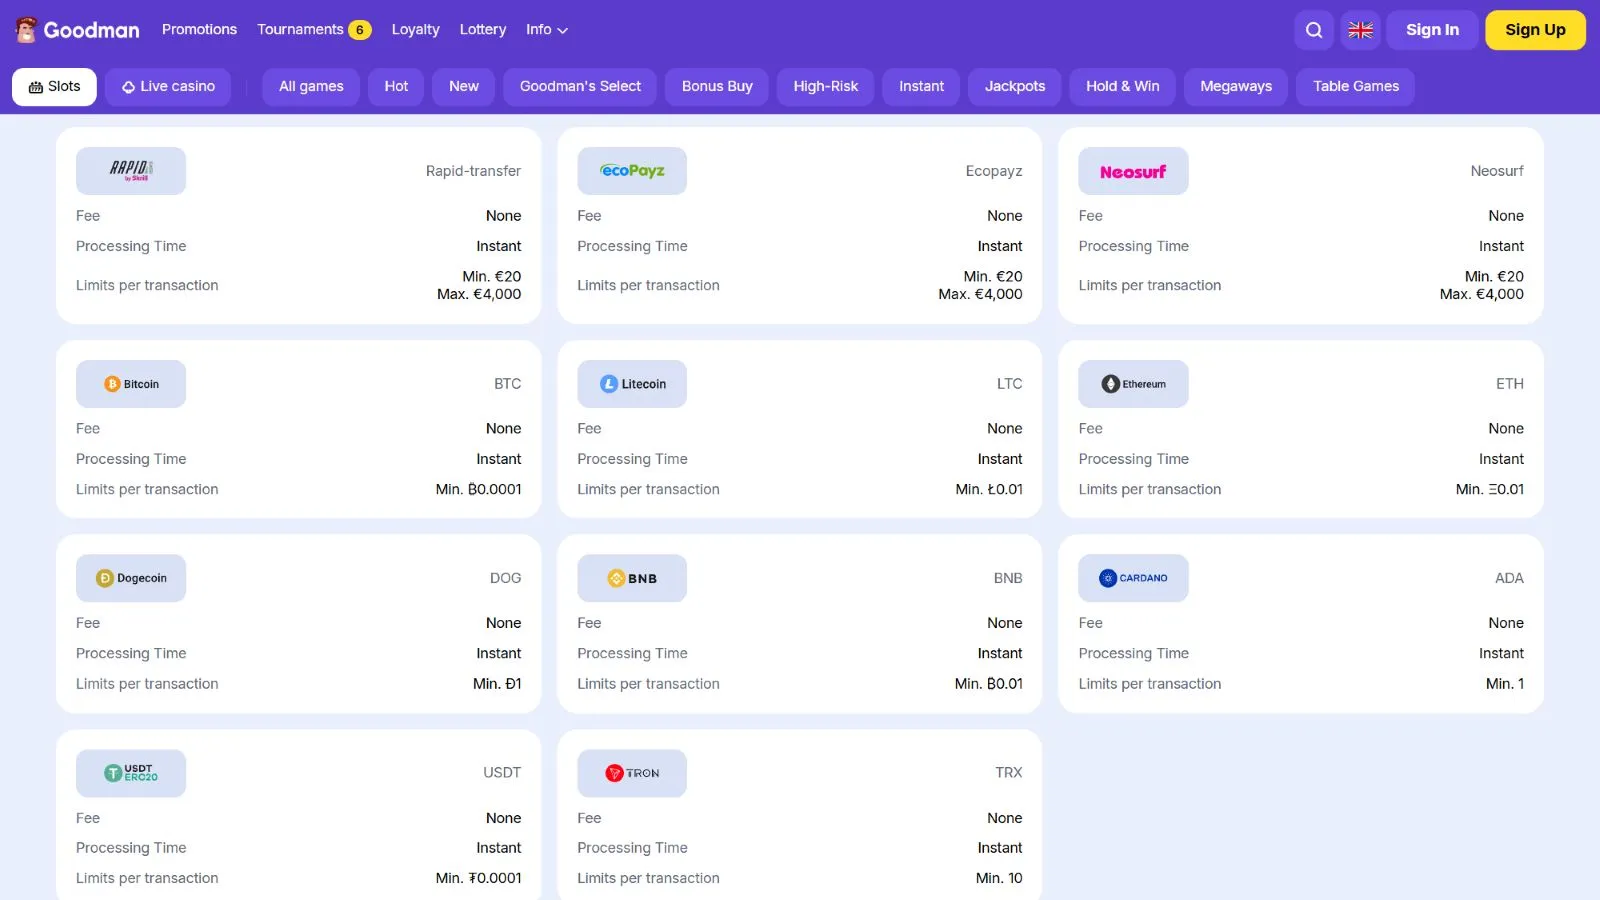Viewport: 1600px width, 900px height.
Task: Select Instant games category
Action: (x=921, y=87)
